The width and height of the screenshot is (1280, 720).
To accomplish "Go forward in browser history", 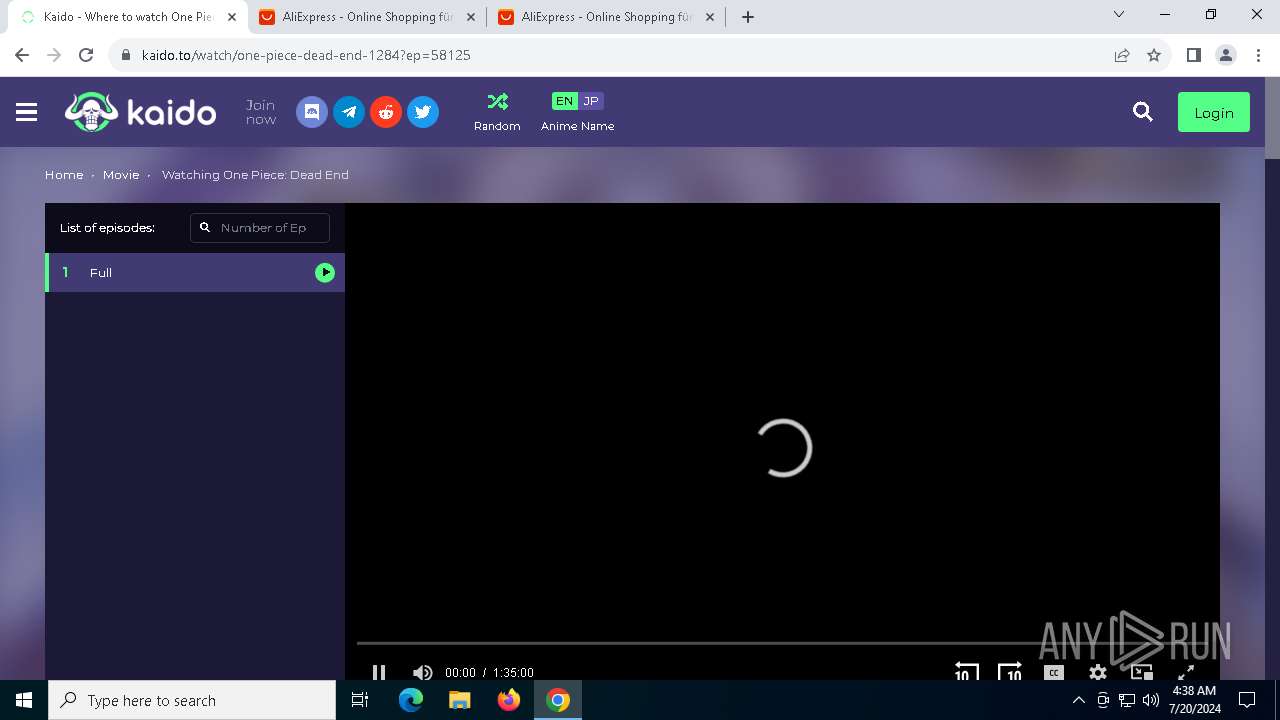I will (x=54, y=55).
